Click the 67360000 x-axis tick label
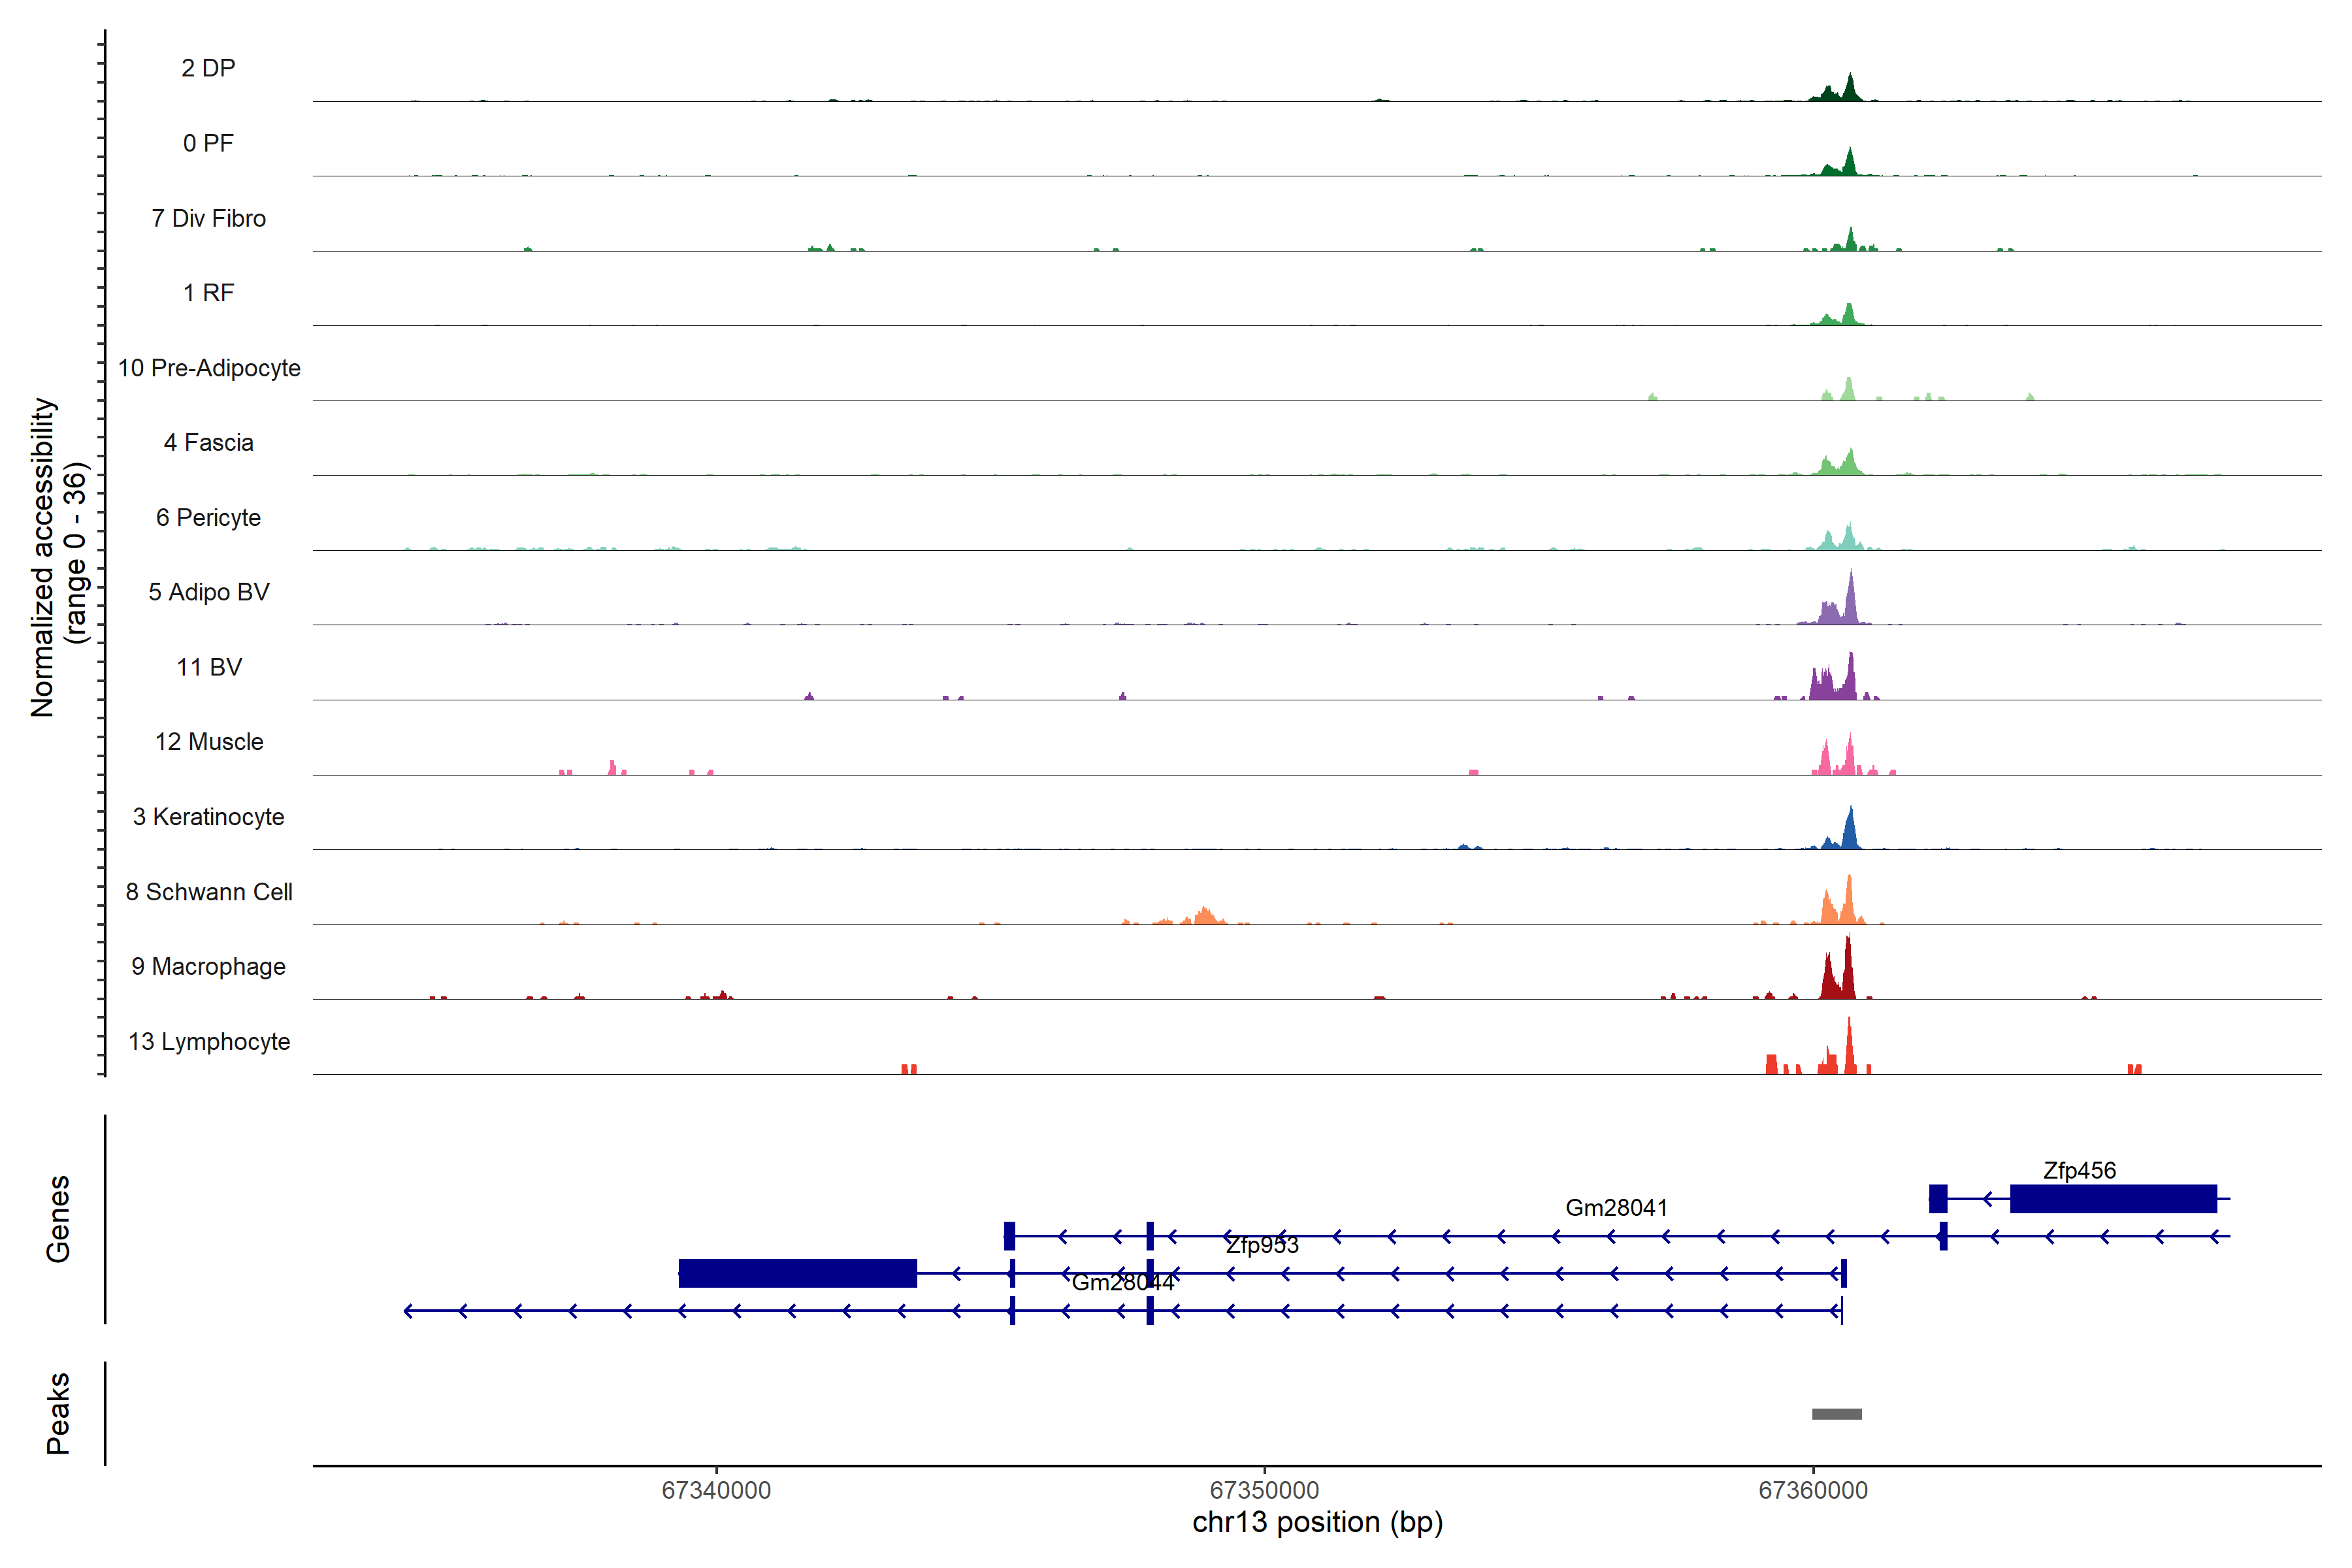Image resolution: width=2352 pixels, height=1568 pixels. point(1812,1491)
